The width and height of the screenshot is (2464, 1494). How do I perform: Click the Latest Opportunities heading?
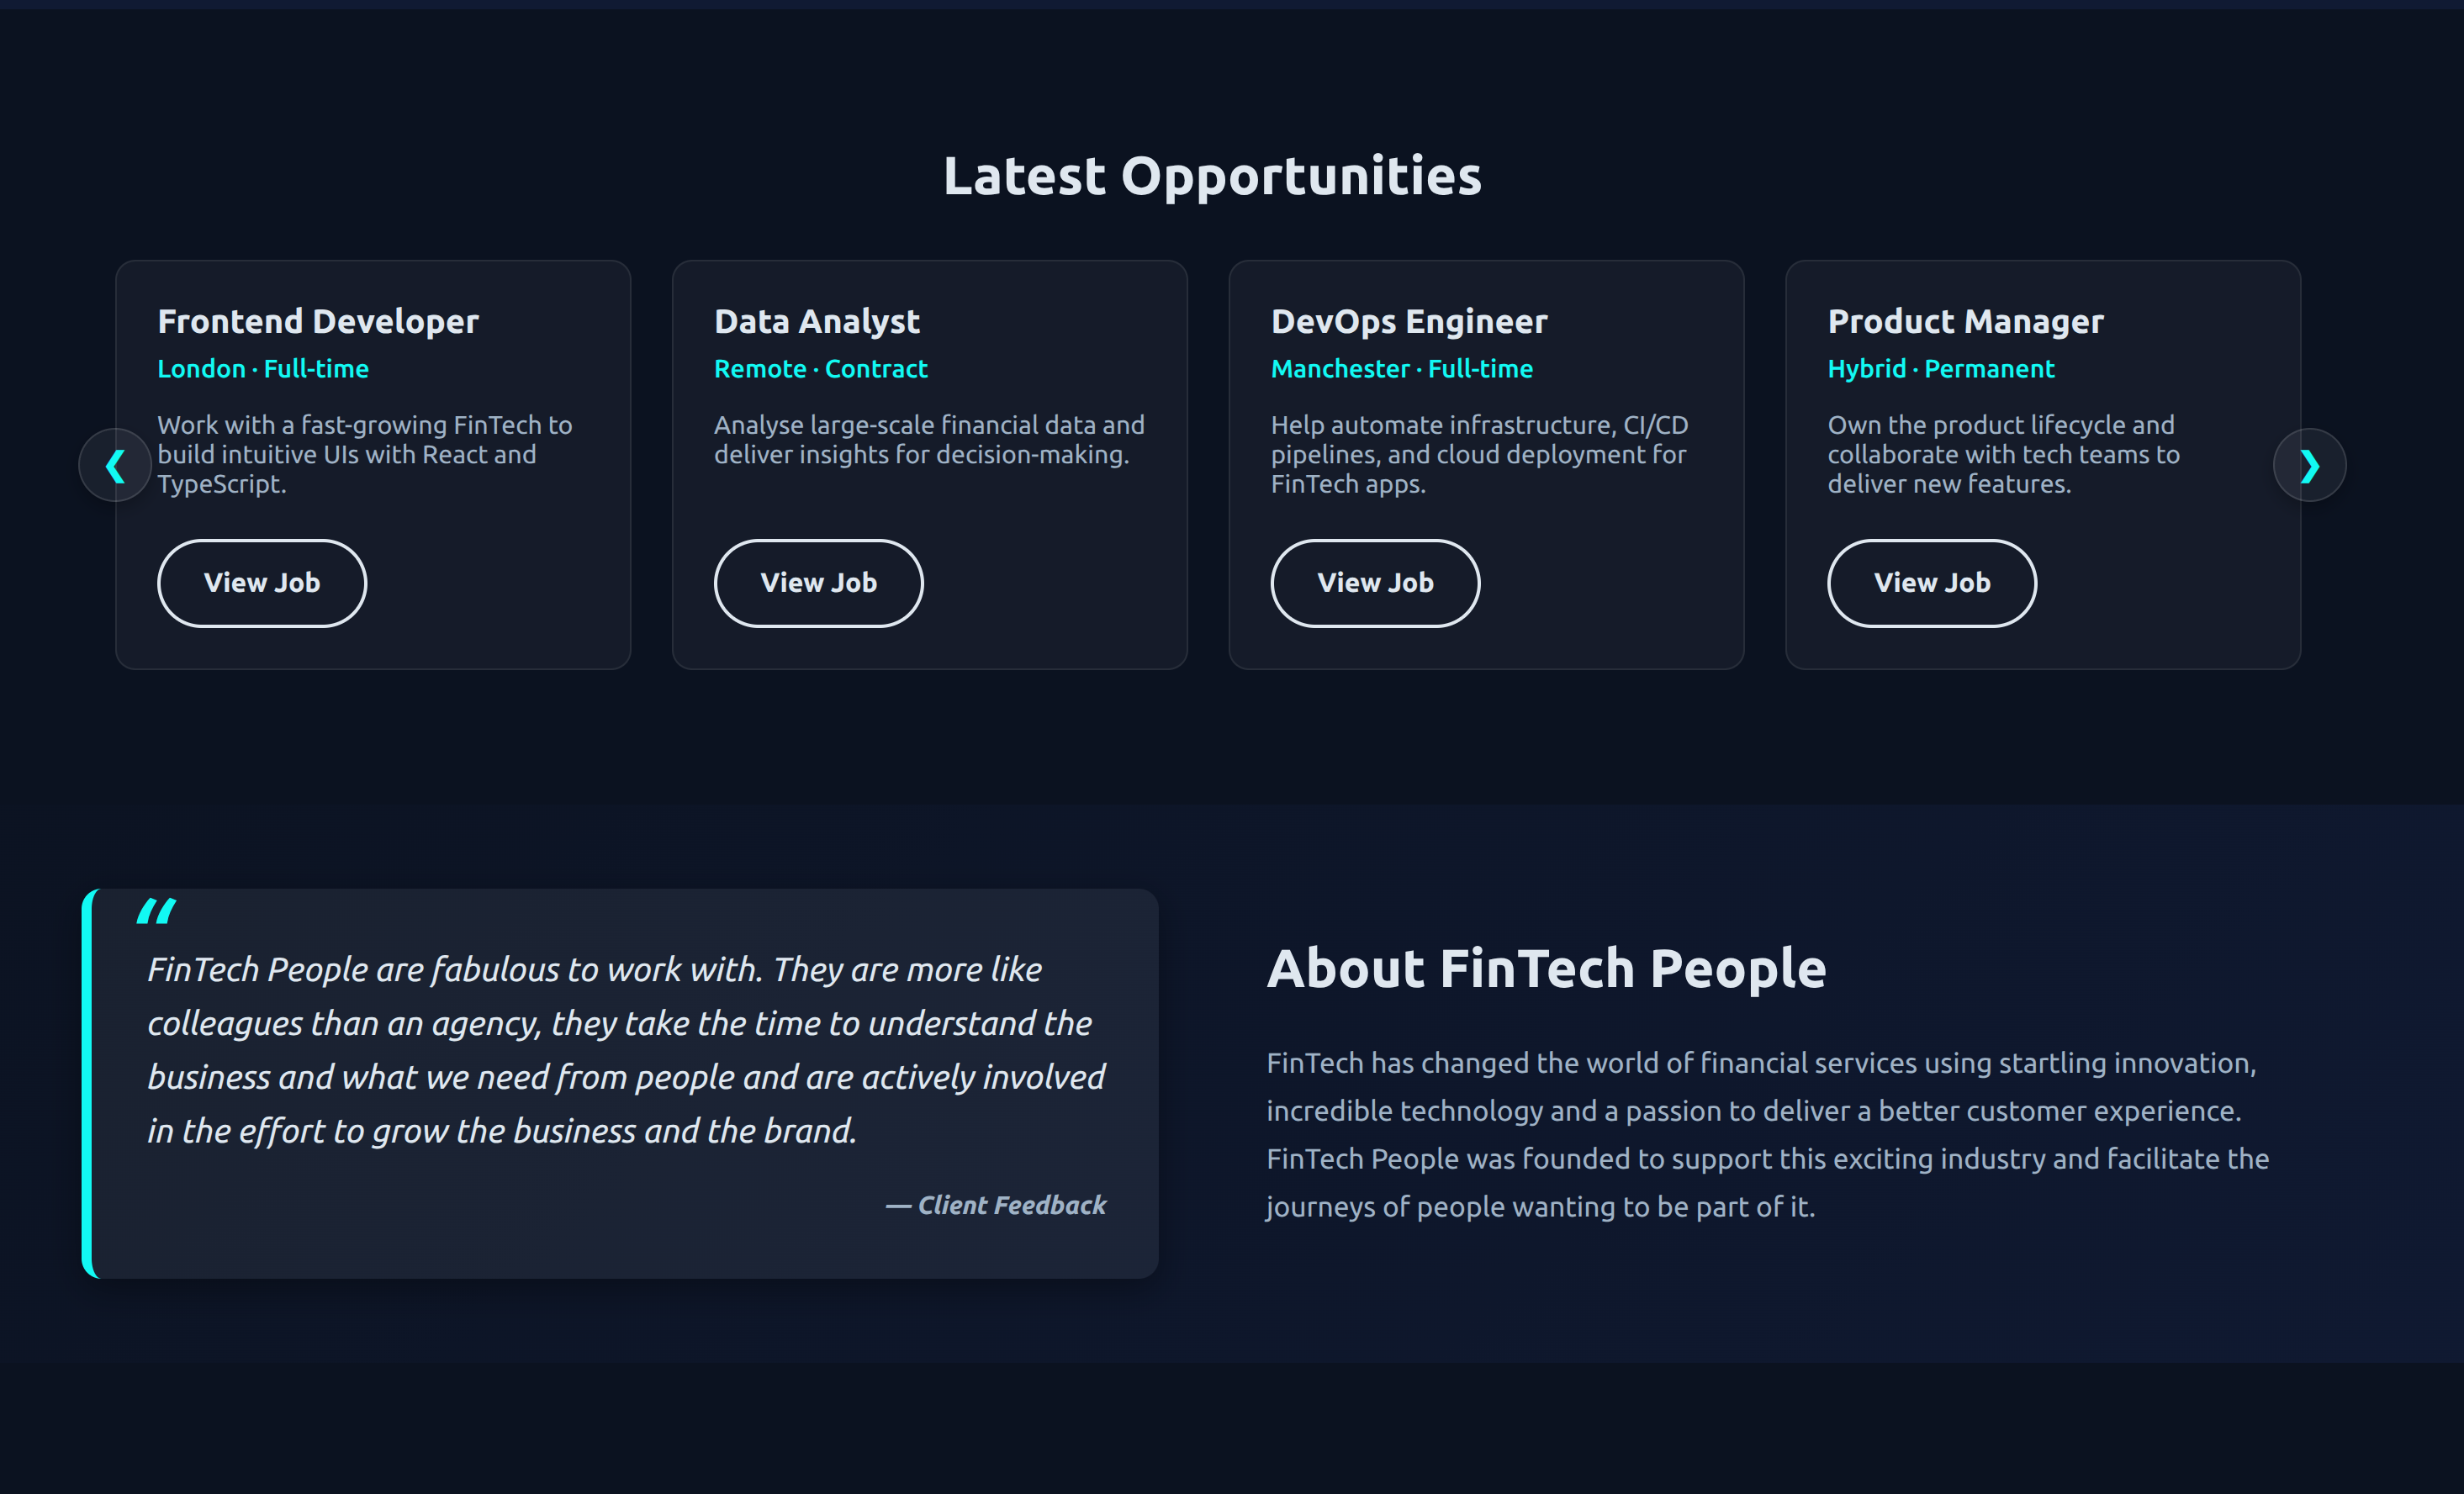1213,175
